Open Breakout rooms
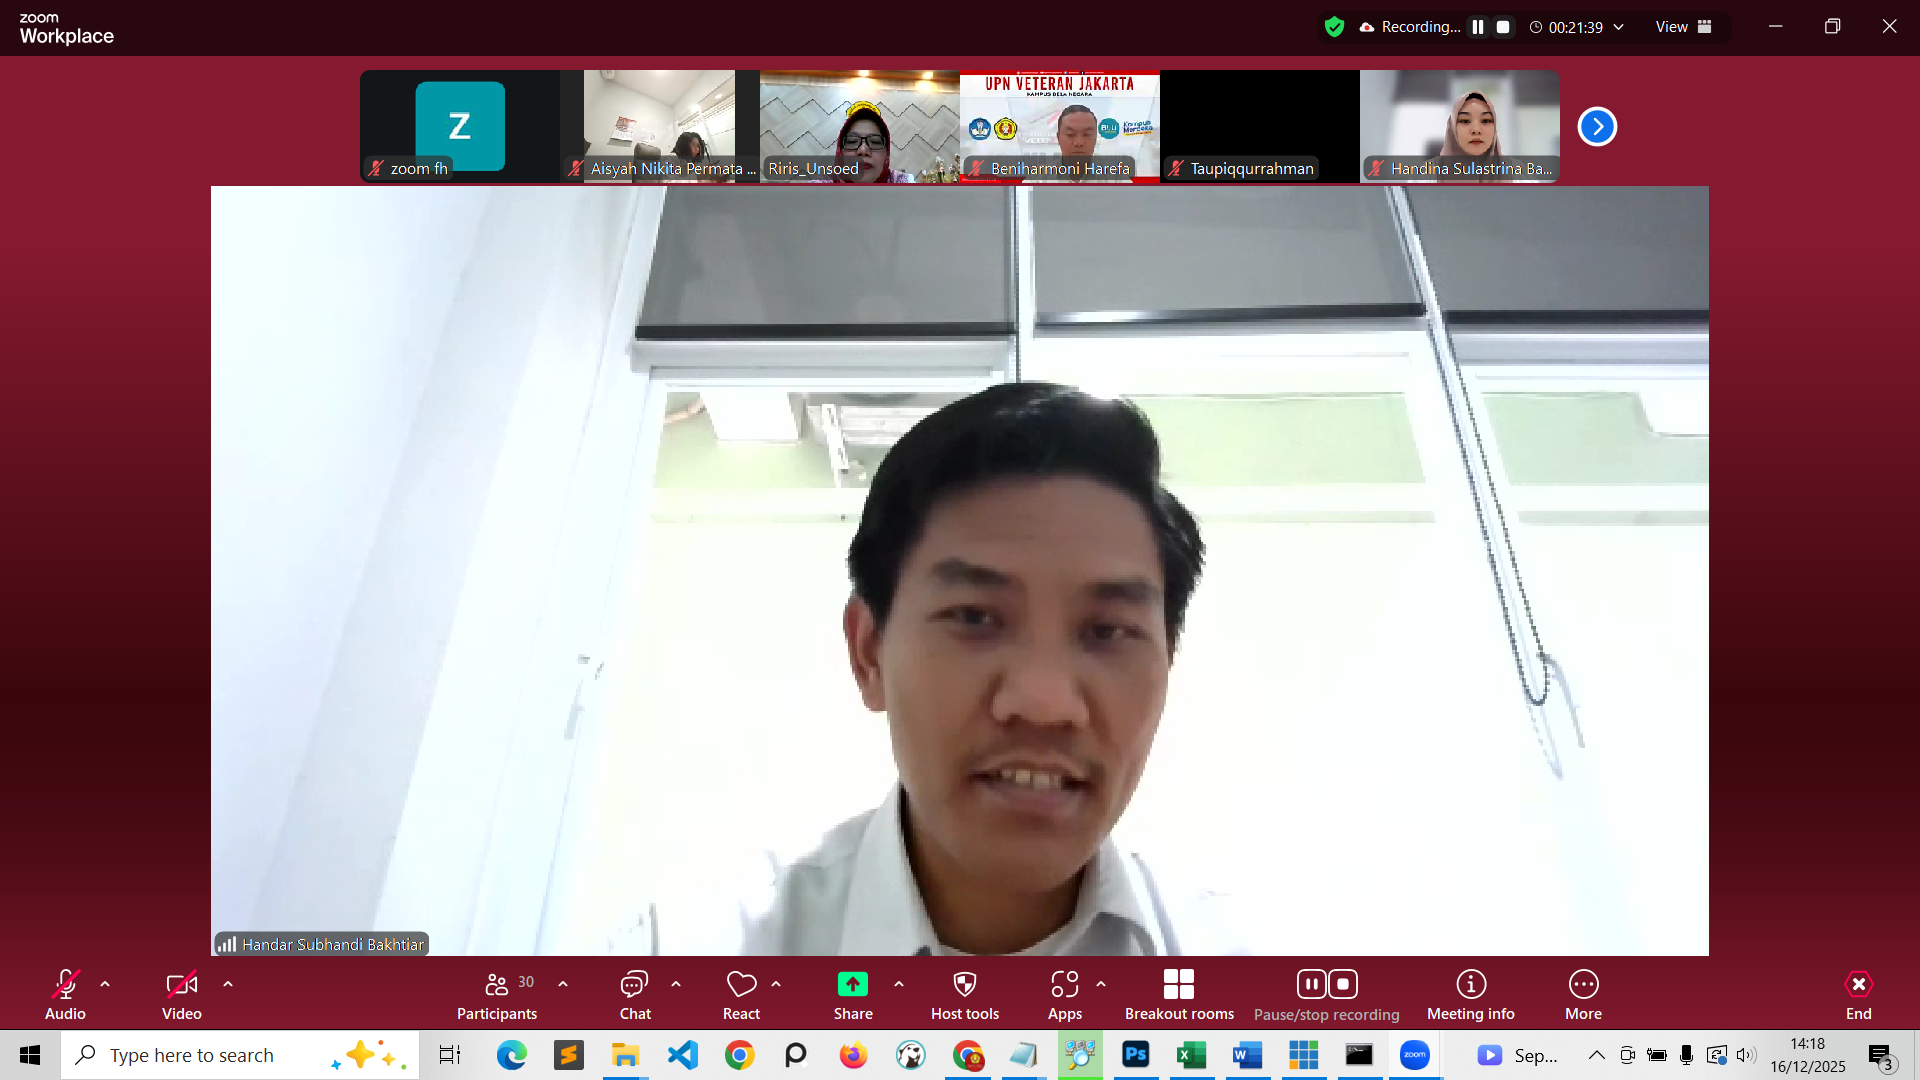 [1179, 995]
